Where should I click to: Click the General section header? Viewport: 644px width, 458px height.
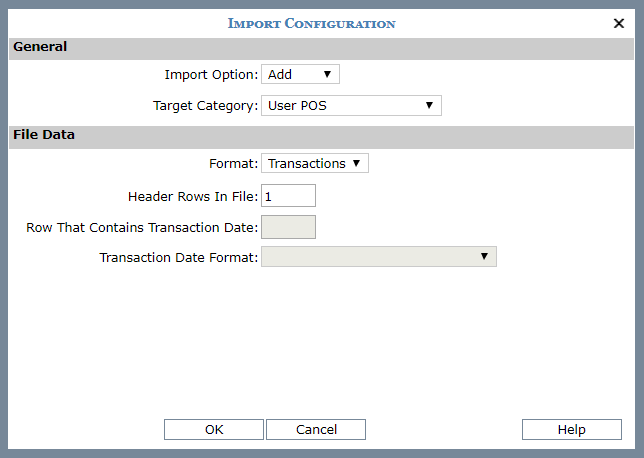(40, 47)
